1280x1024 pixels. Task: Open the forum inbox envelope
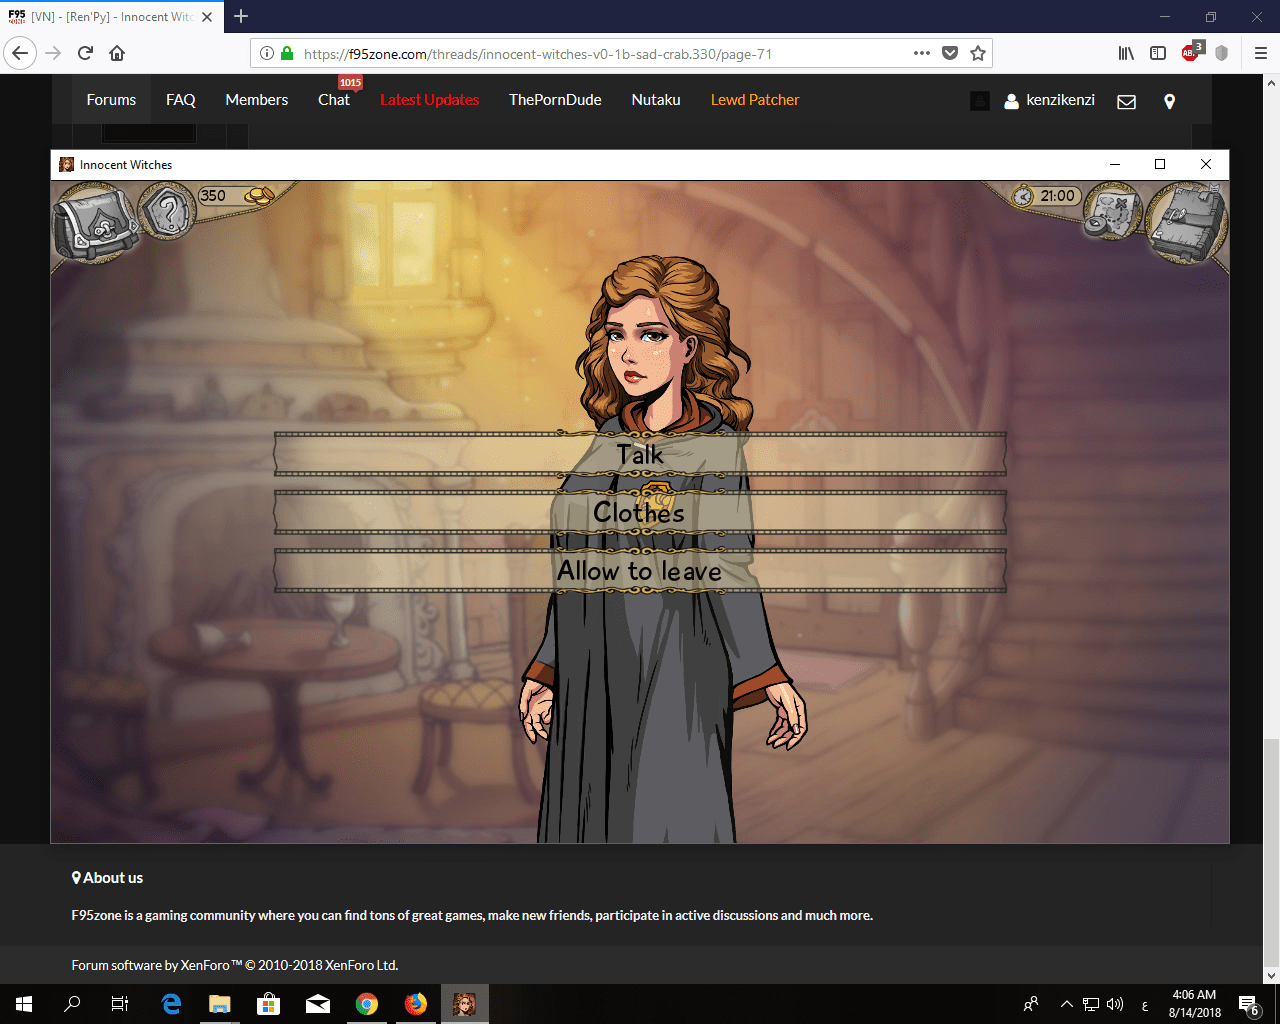pyautogui.click(x=1126, y=101)
